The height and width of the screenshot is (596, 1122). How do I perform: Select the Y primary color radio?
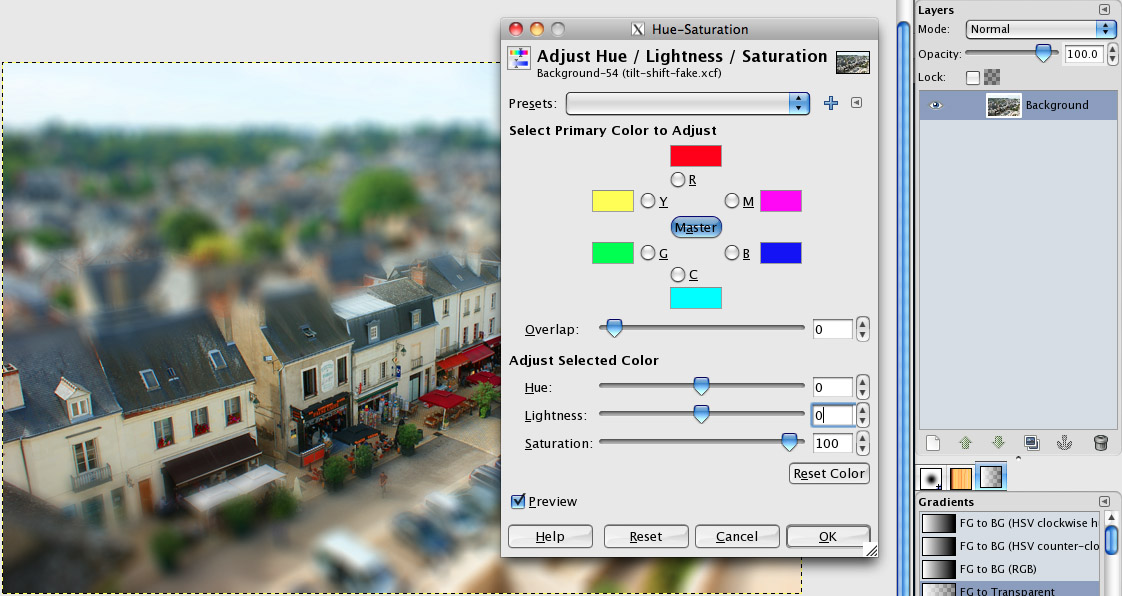pyautogui.click(x=648, y=201)
